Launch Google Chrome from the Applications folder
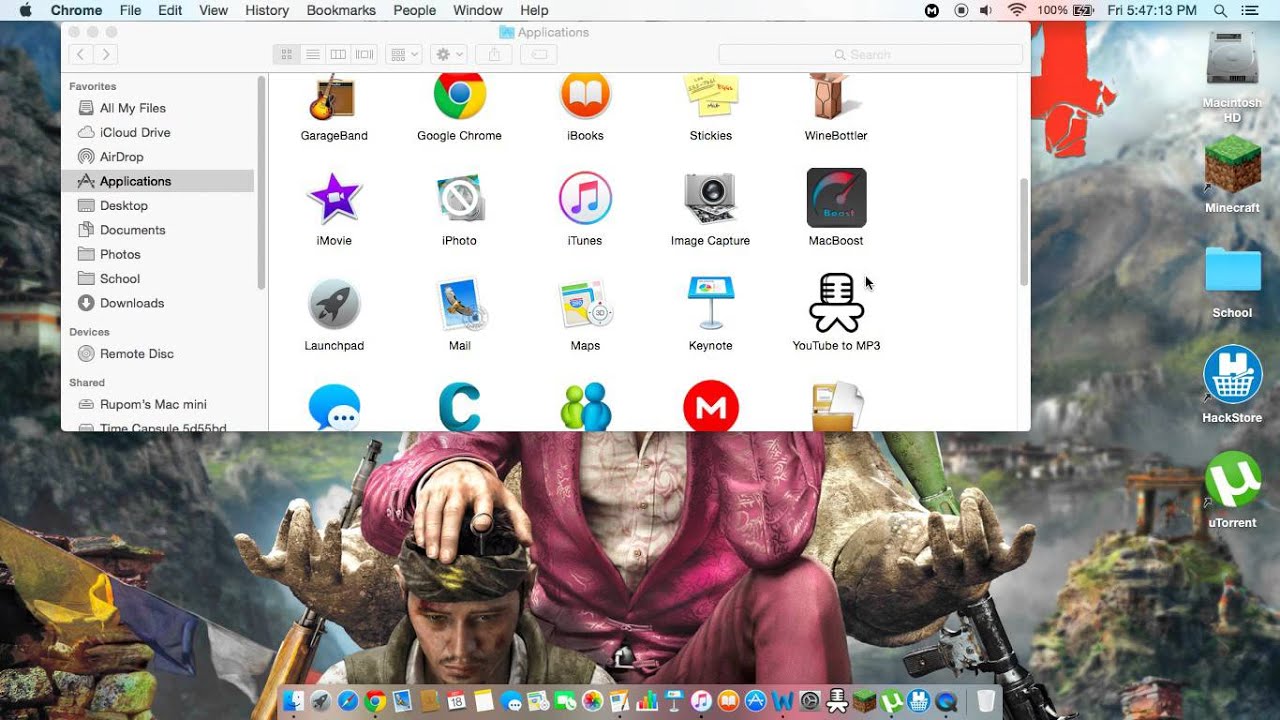The height and width of the screenshot is (720, 1280). (x=460, y=96)
